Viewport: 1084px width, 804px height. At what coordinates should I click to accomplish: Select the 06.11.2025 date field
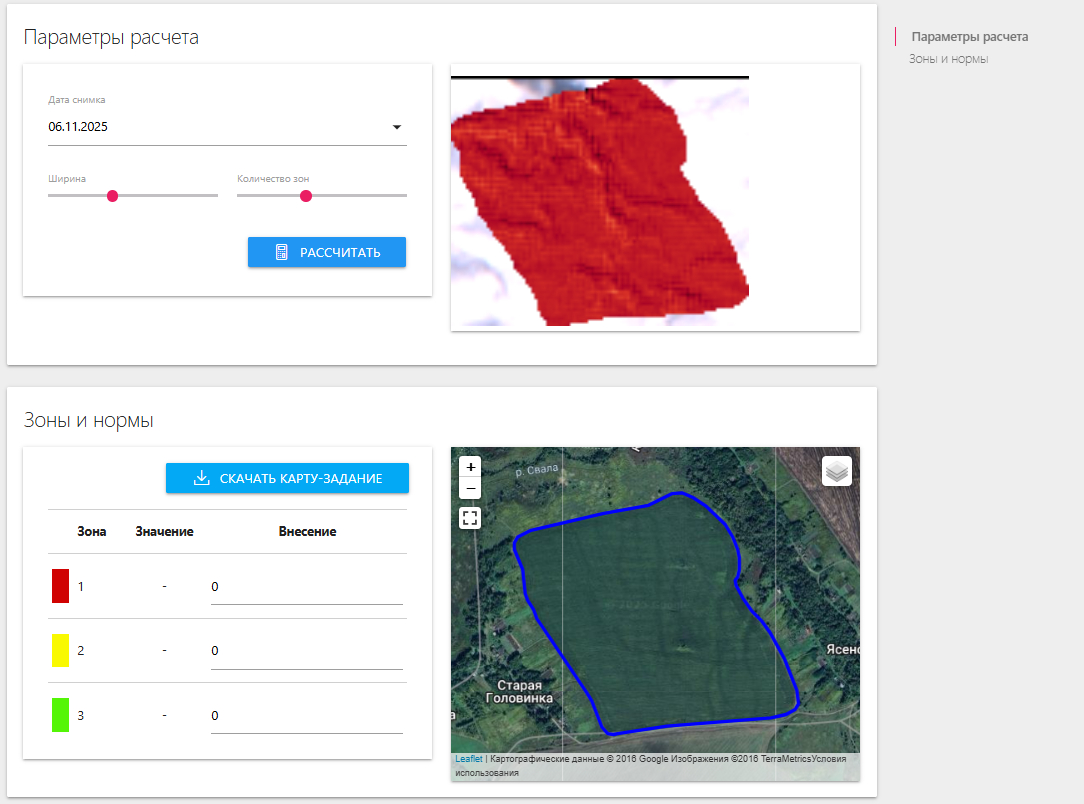click(x=210, y=127)
